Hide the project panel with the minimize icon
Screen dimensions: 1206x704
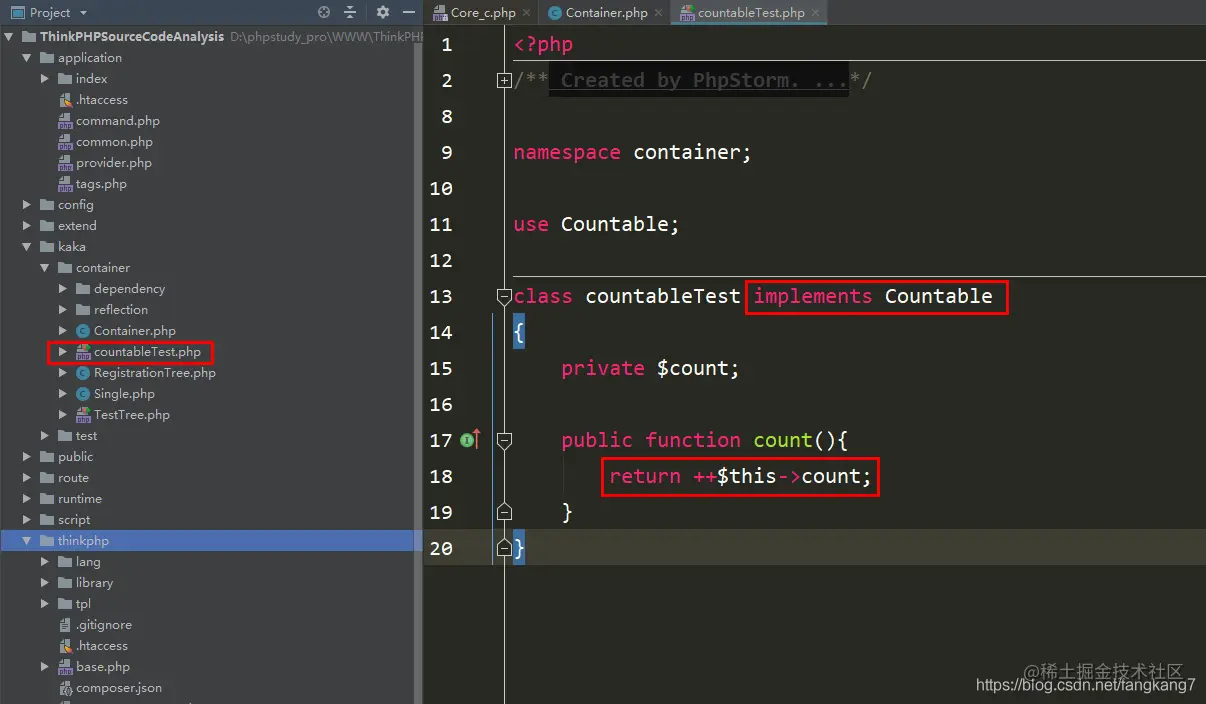(408, 13)
